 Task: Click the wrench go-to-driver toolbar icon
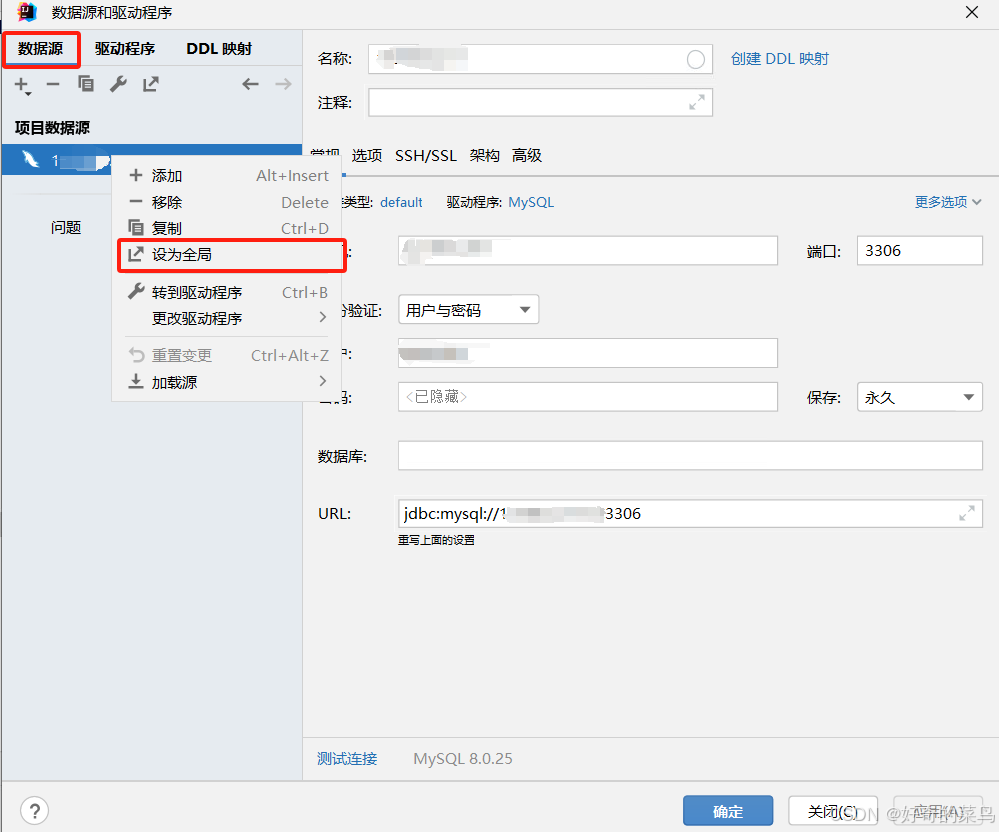(119, 84)
